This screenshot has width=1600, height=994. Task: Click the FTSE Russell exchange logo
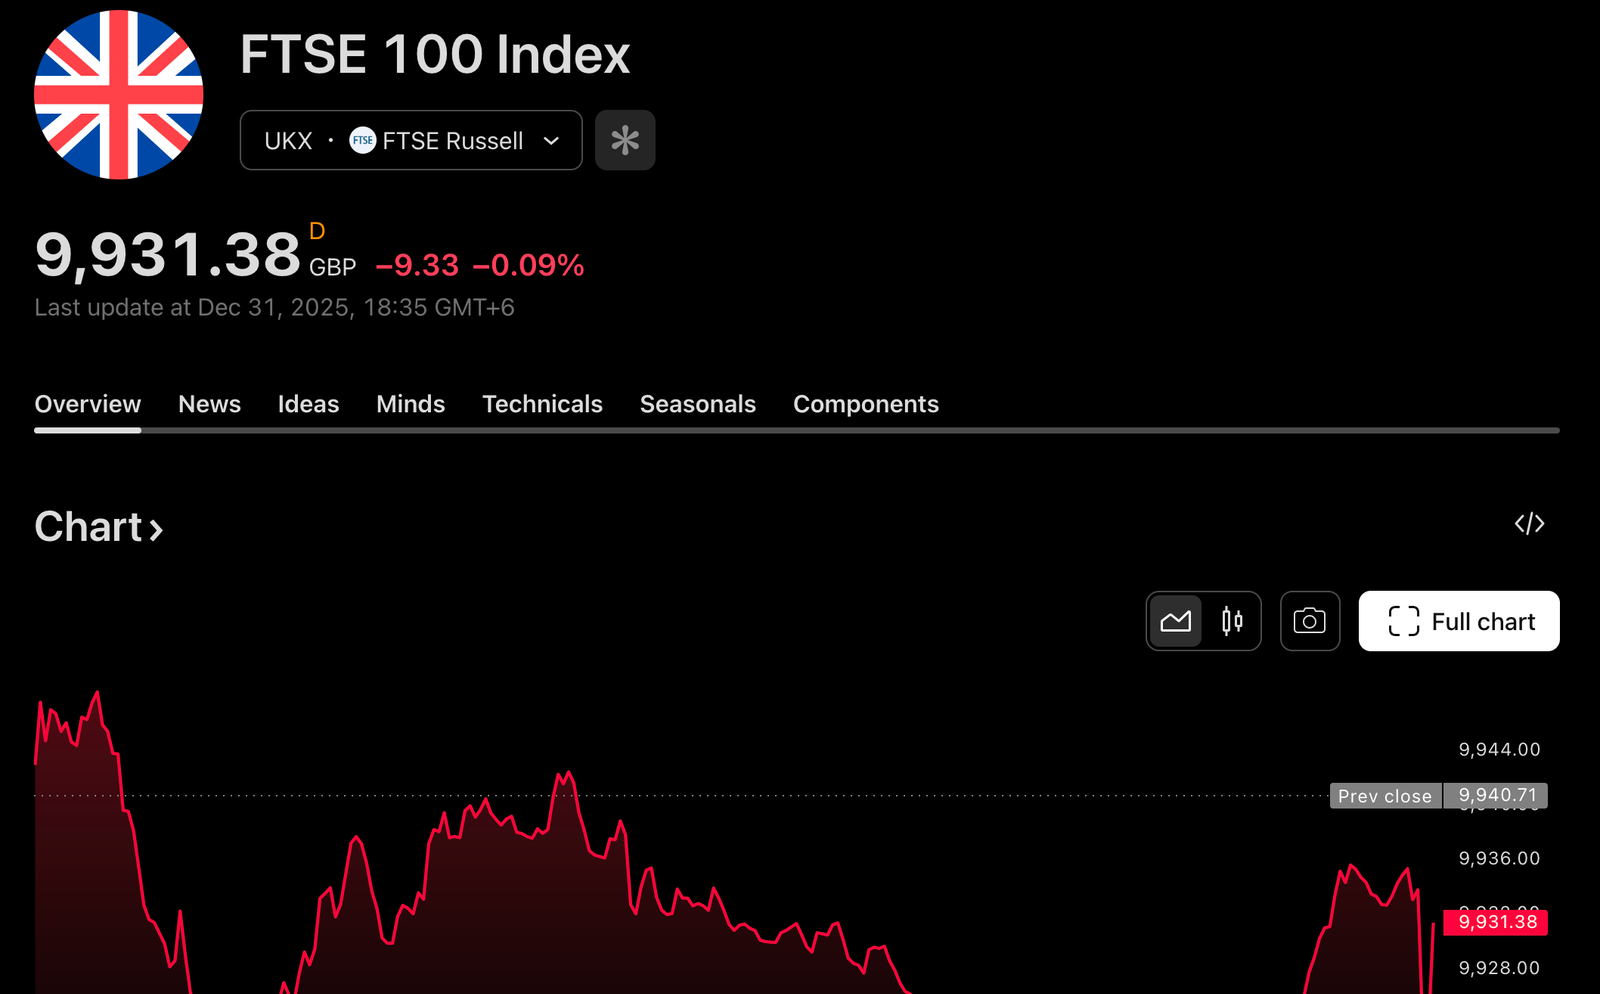coord(362,140)
